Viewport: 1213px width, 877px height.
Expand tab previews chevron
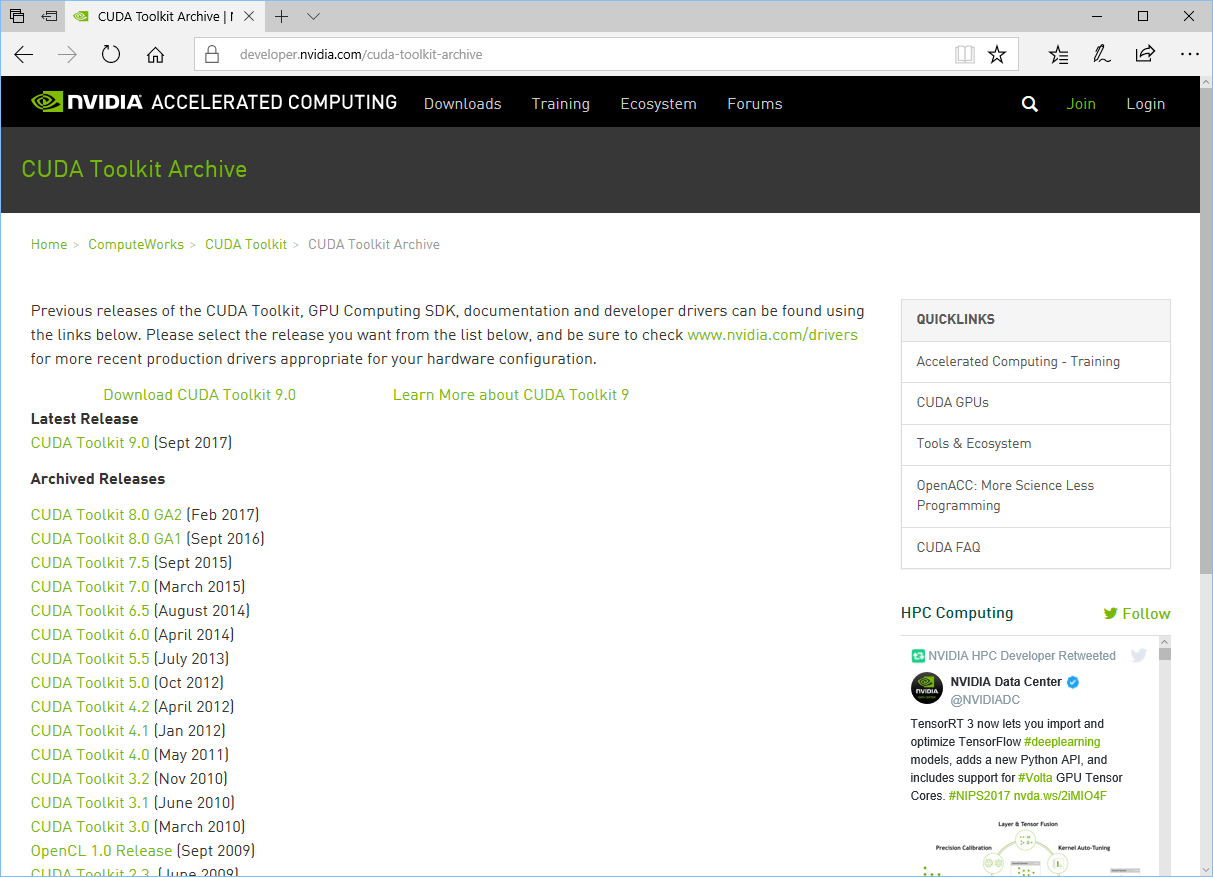314,16
